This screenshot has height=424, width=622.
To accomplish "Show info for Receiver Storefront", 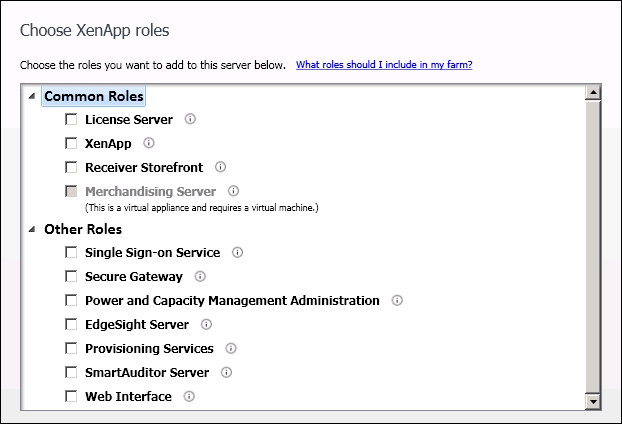I will coord(221,167).
